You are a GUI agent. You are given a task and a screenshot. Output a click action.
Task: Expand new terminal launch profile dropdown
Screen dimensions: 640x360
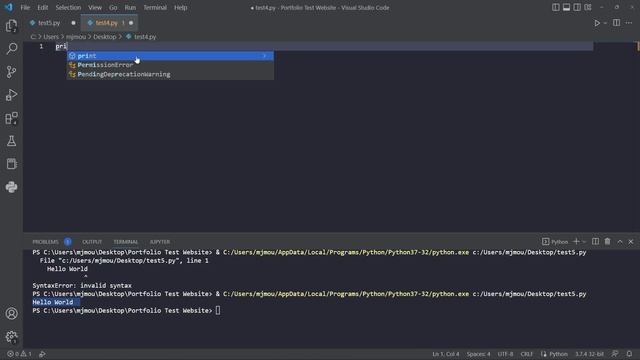pos(584,242)
